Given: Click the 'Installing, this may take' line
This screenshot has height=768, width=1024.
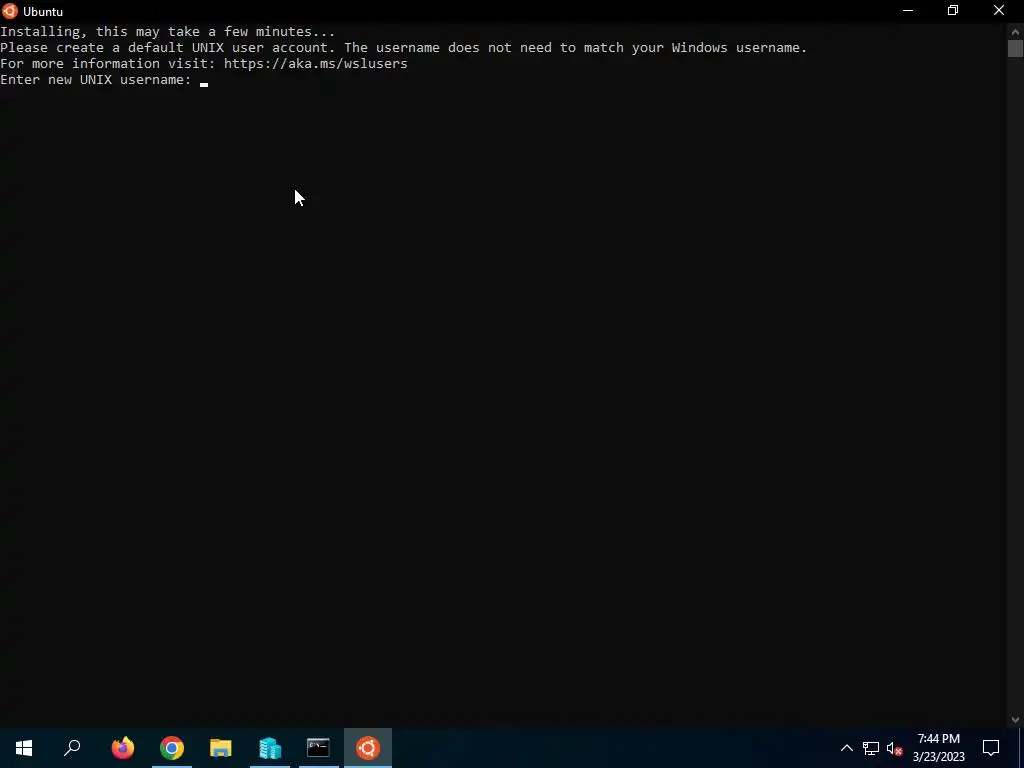Looking at the screenshot, I should (x=168, y=31).
